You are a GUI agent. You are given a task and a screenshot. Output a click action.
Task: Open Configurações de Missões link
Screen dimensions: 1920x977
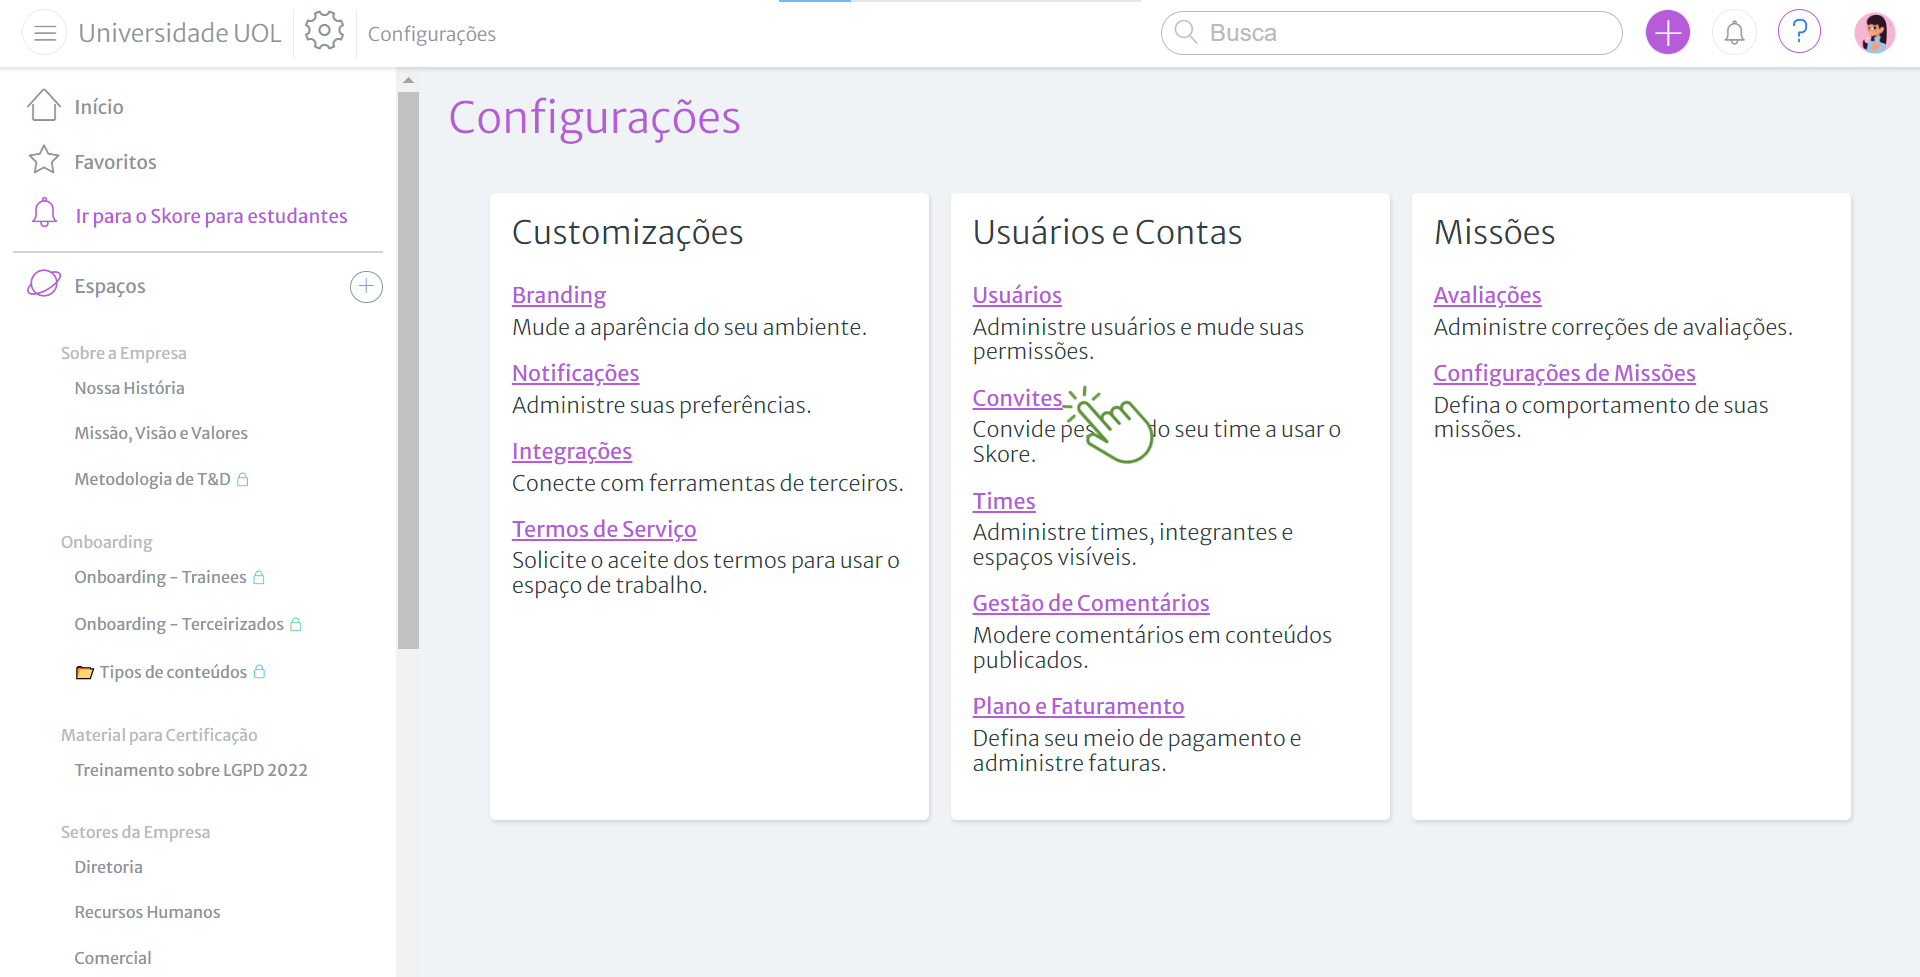click(x=1564, y=373)
